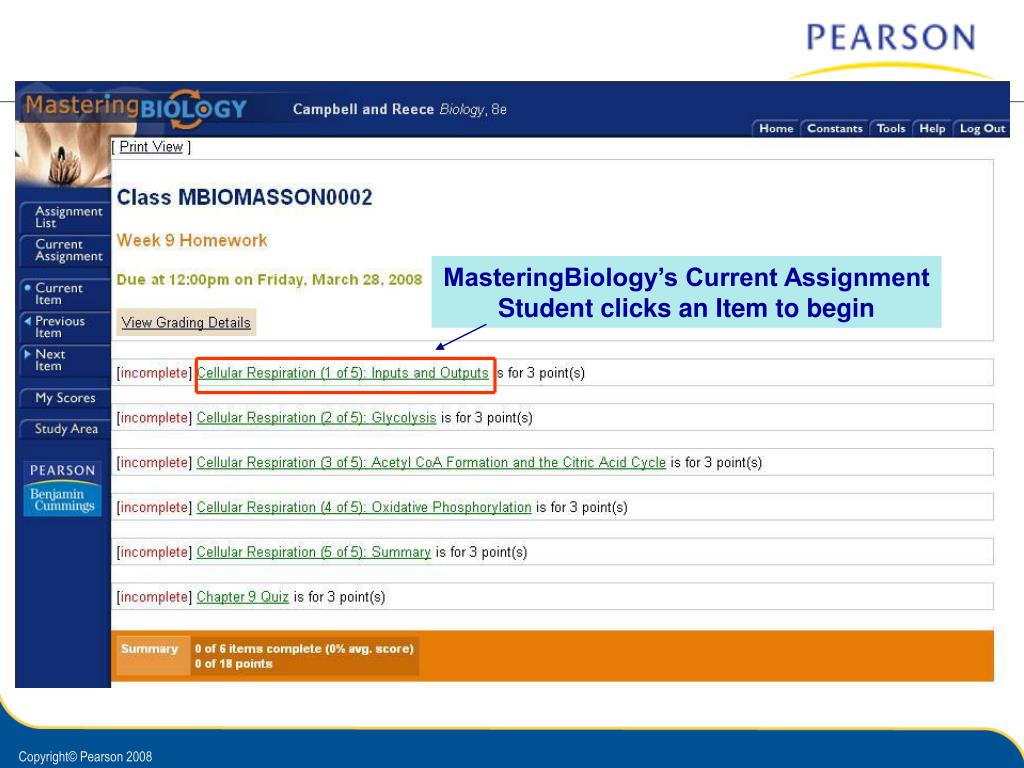Log Out of MasteringBiology
Viewport: 1024px width, 768px height.
point(982,129)
